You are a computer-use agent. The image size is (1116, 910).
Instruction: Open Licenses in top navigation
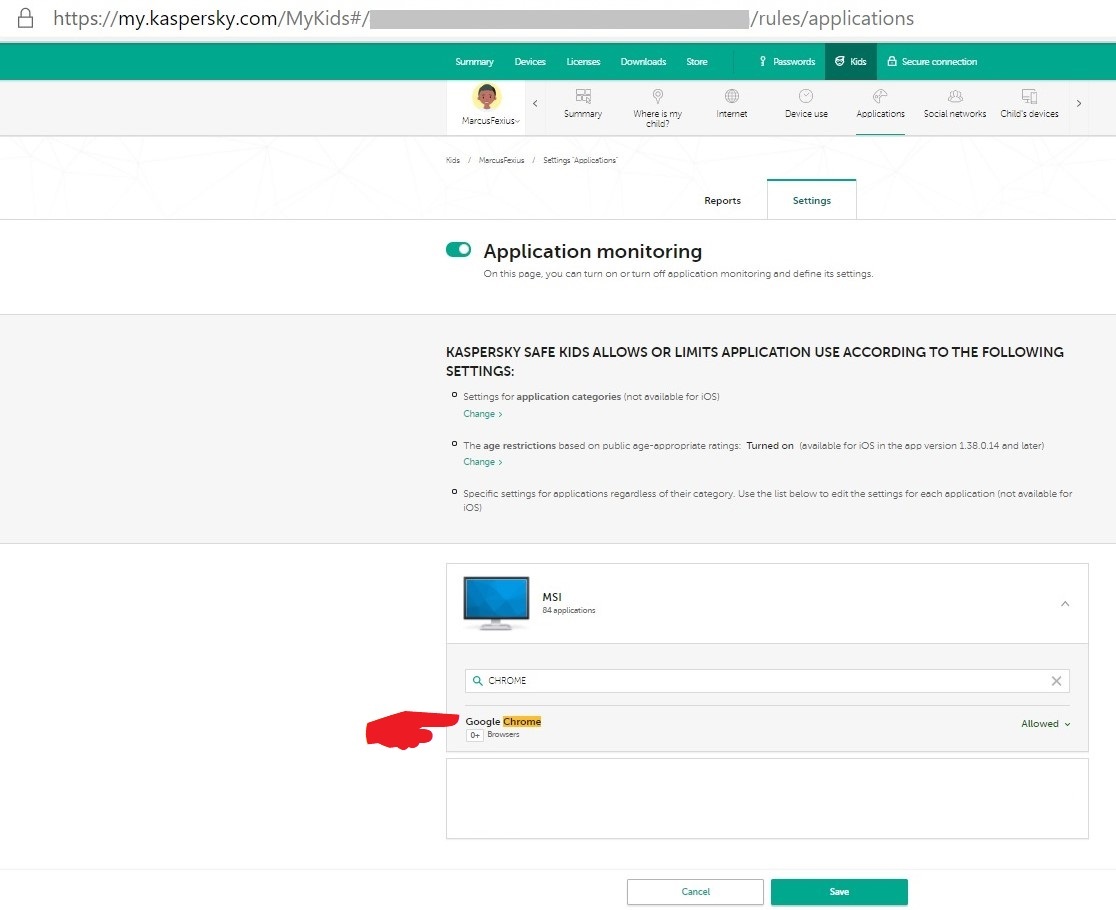coord(583,62)
